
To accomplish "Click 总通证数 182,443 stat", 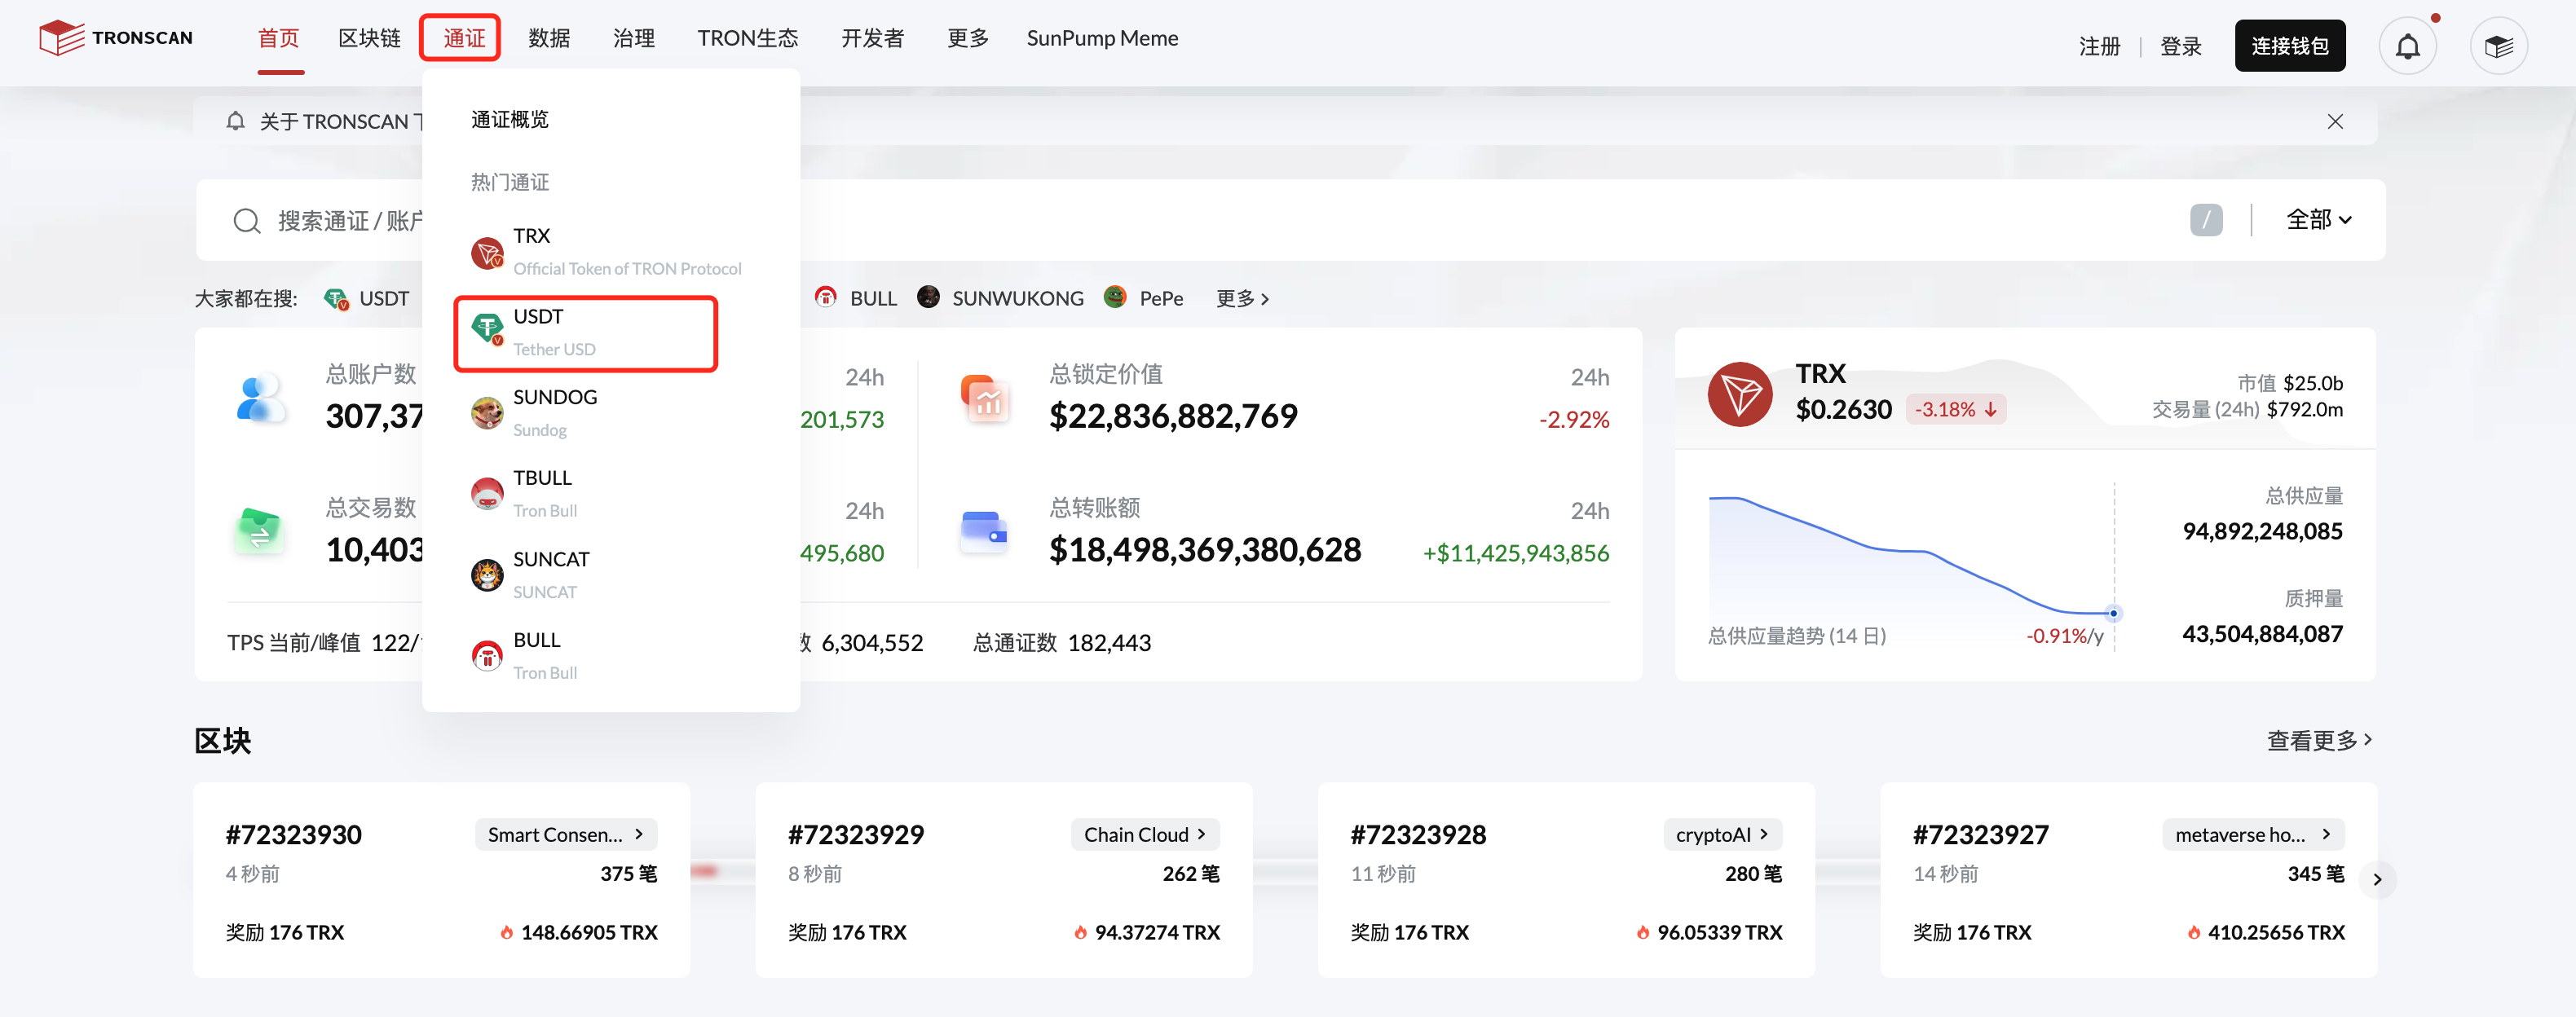I will click(x=1062, y=643).
